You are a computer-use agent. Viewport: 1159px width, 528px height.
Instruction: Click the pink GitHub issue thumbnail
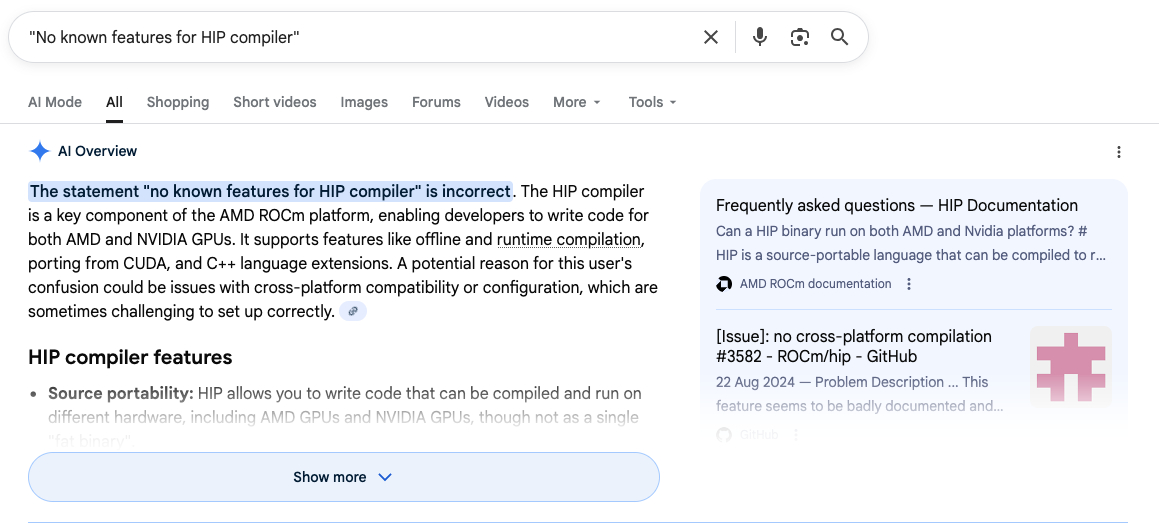tap(1070, 367)
